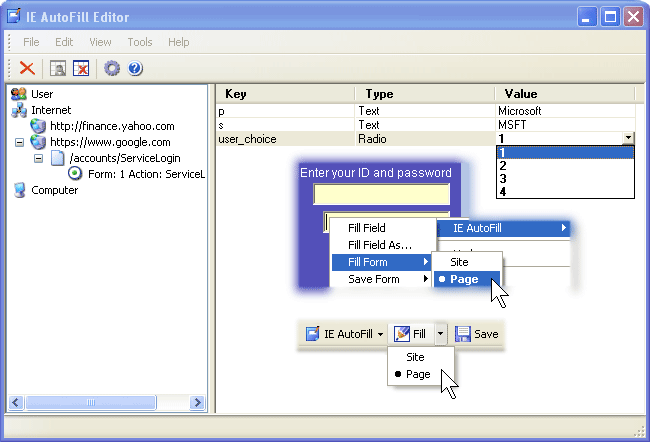Click the red X delete toolbar icon
The width and height of the screenshot is (650, 442).
coord(27,68)
